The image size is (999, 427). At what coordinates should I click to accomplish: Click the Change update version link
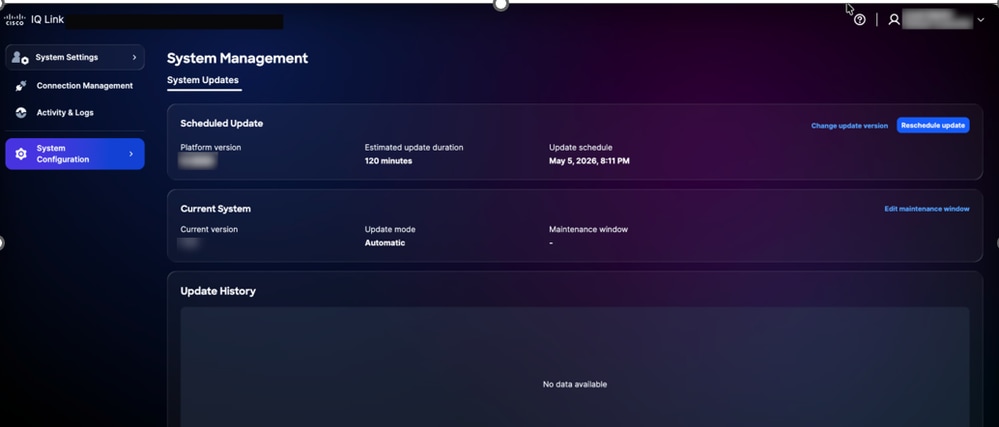[849, 126]
